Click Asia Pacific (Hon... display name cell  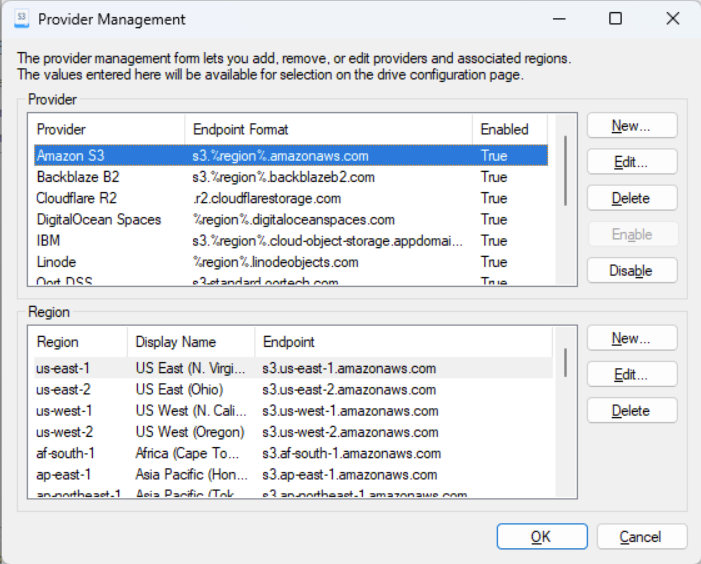click(191, 475)
